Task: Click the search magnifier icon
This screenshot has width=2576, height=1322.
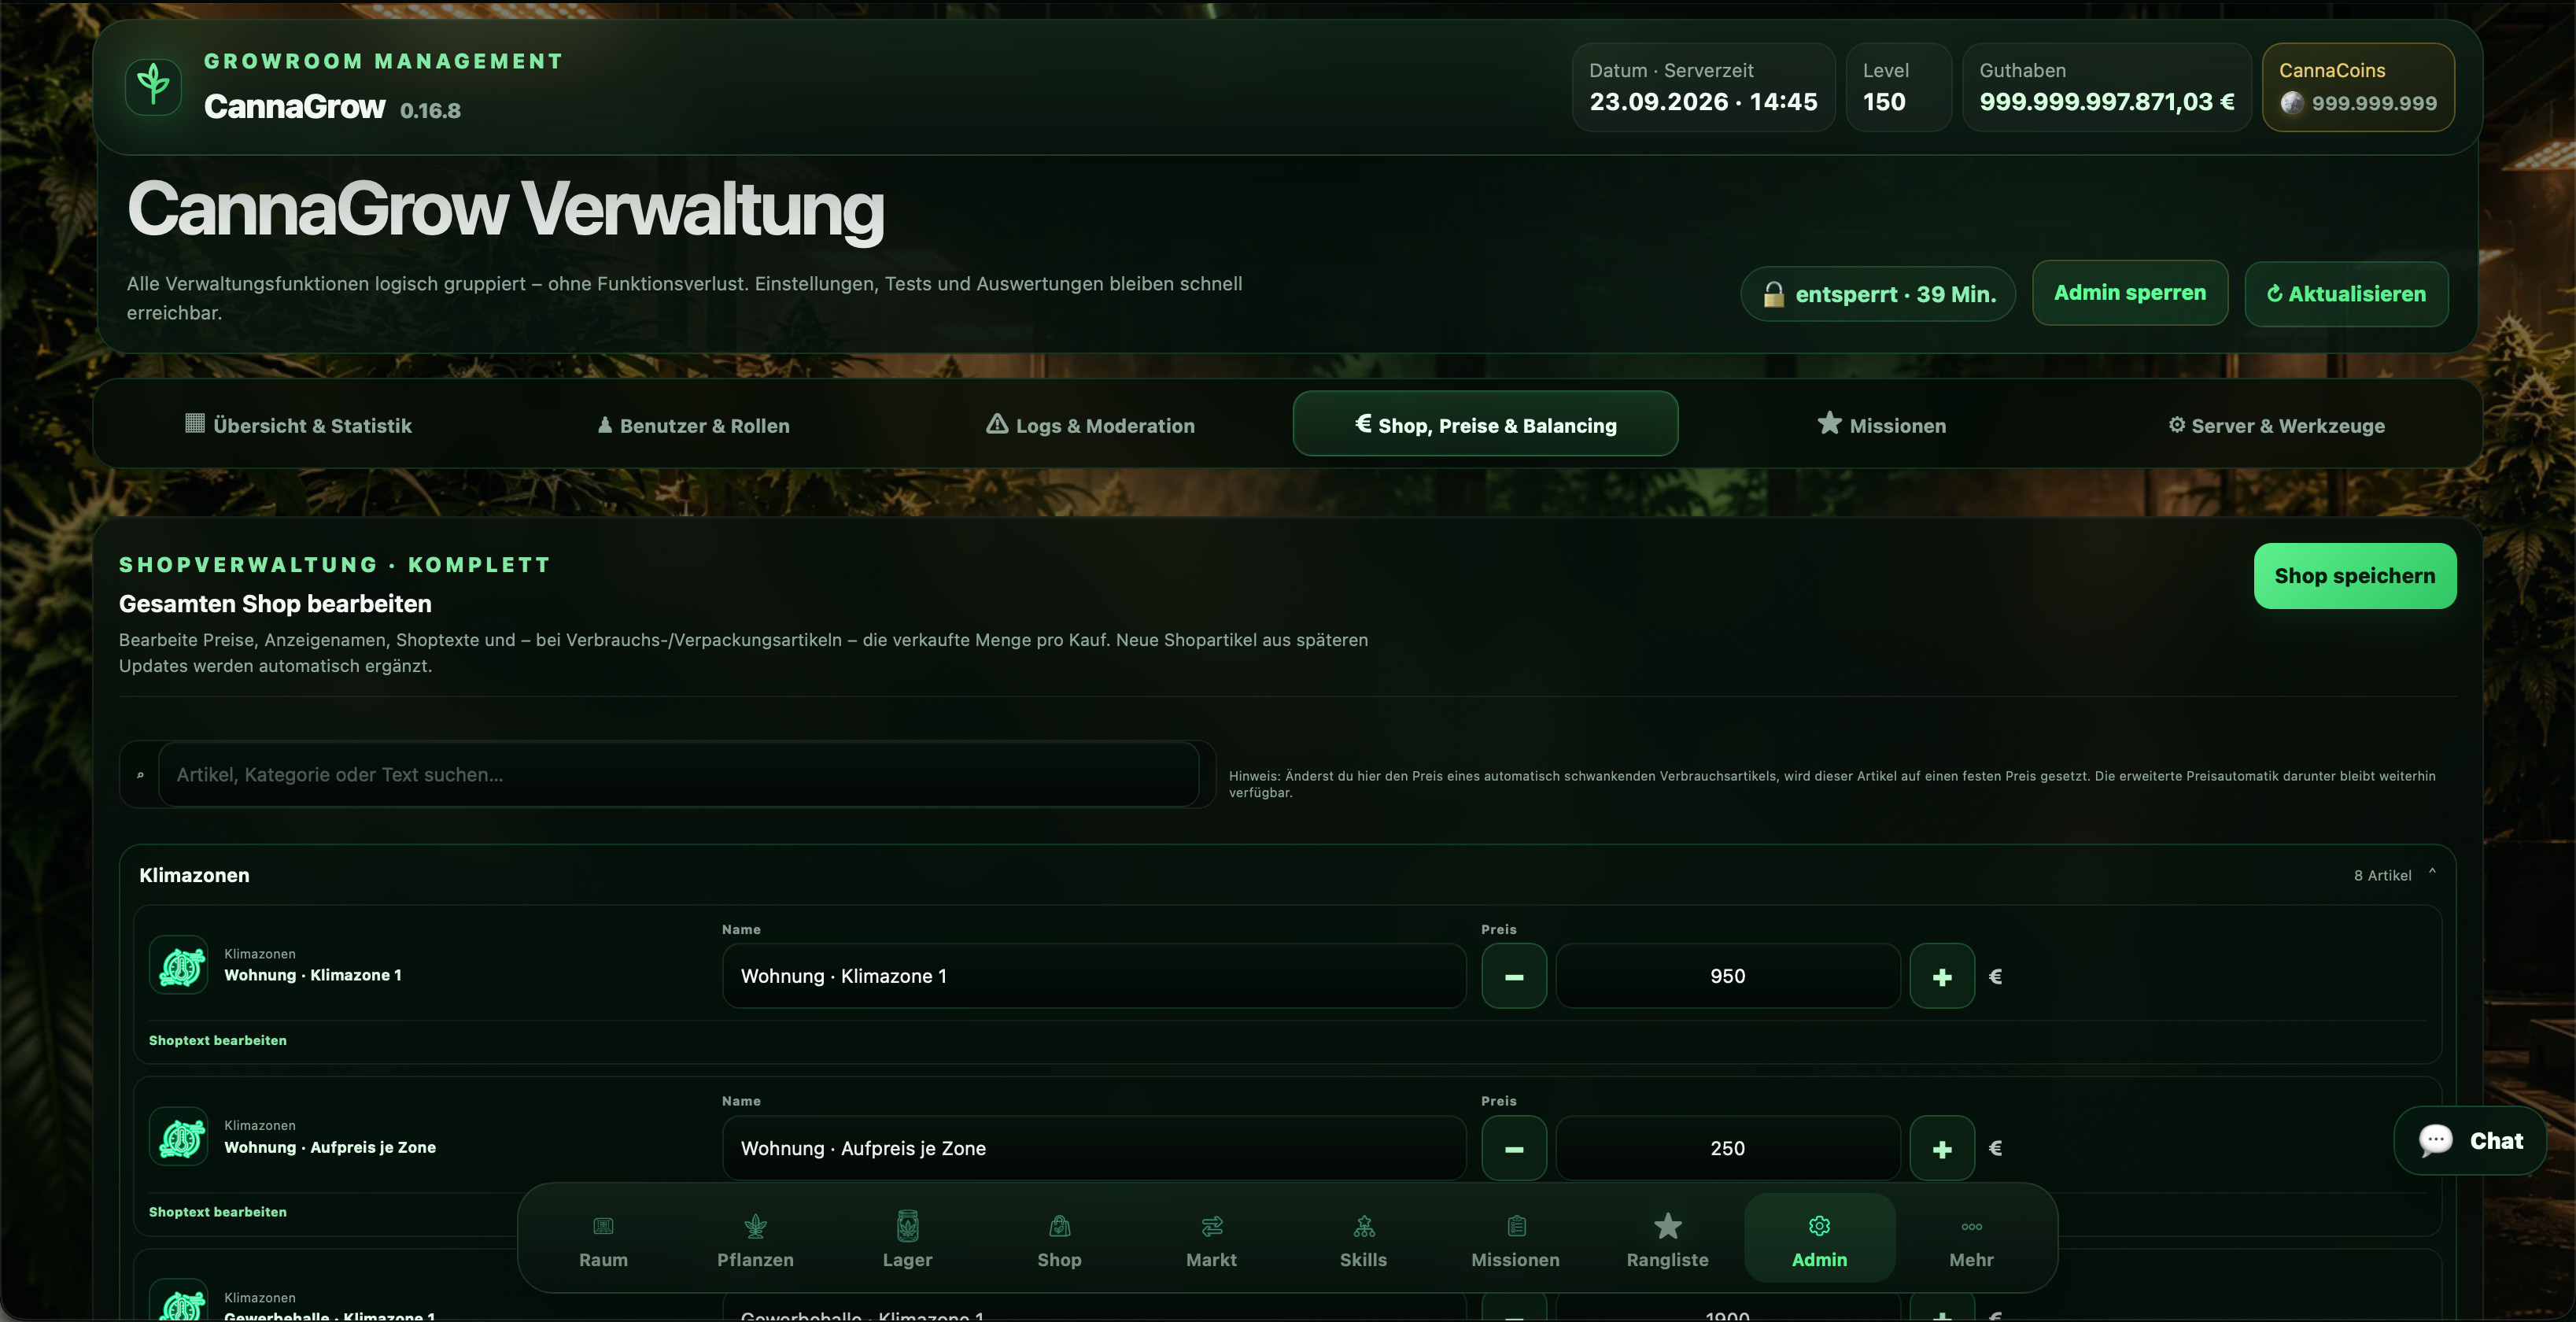Action: click(x=140, y=775)
